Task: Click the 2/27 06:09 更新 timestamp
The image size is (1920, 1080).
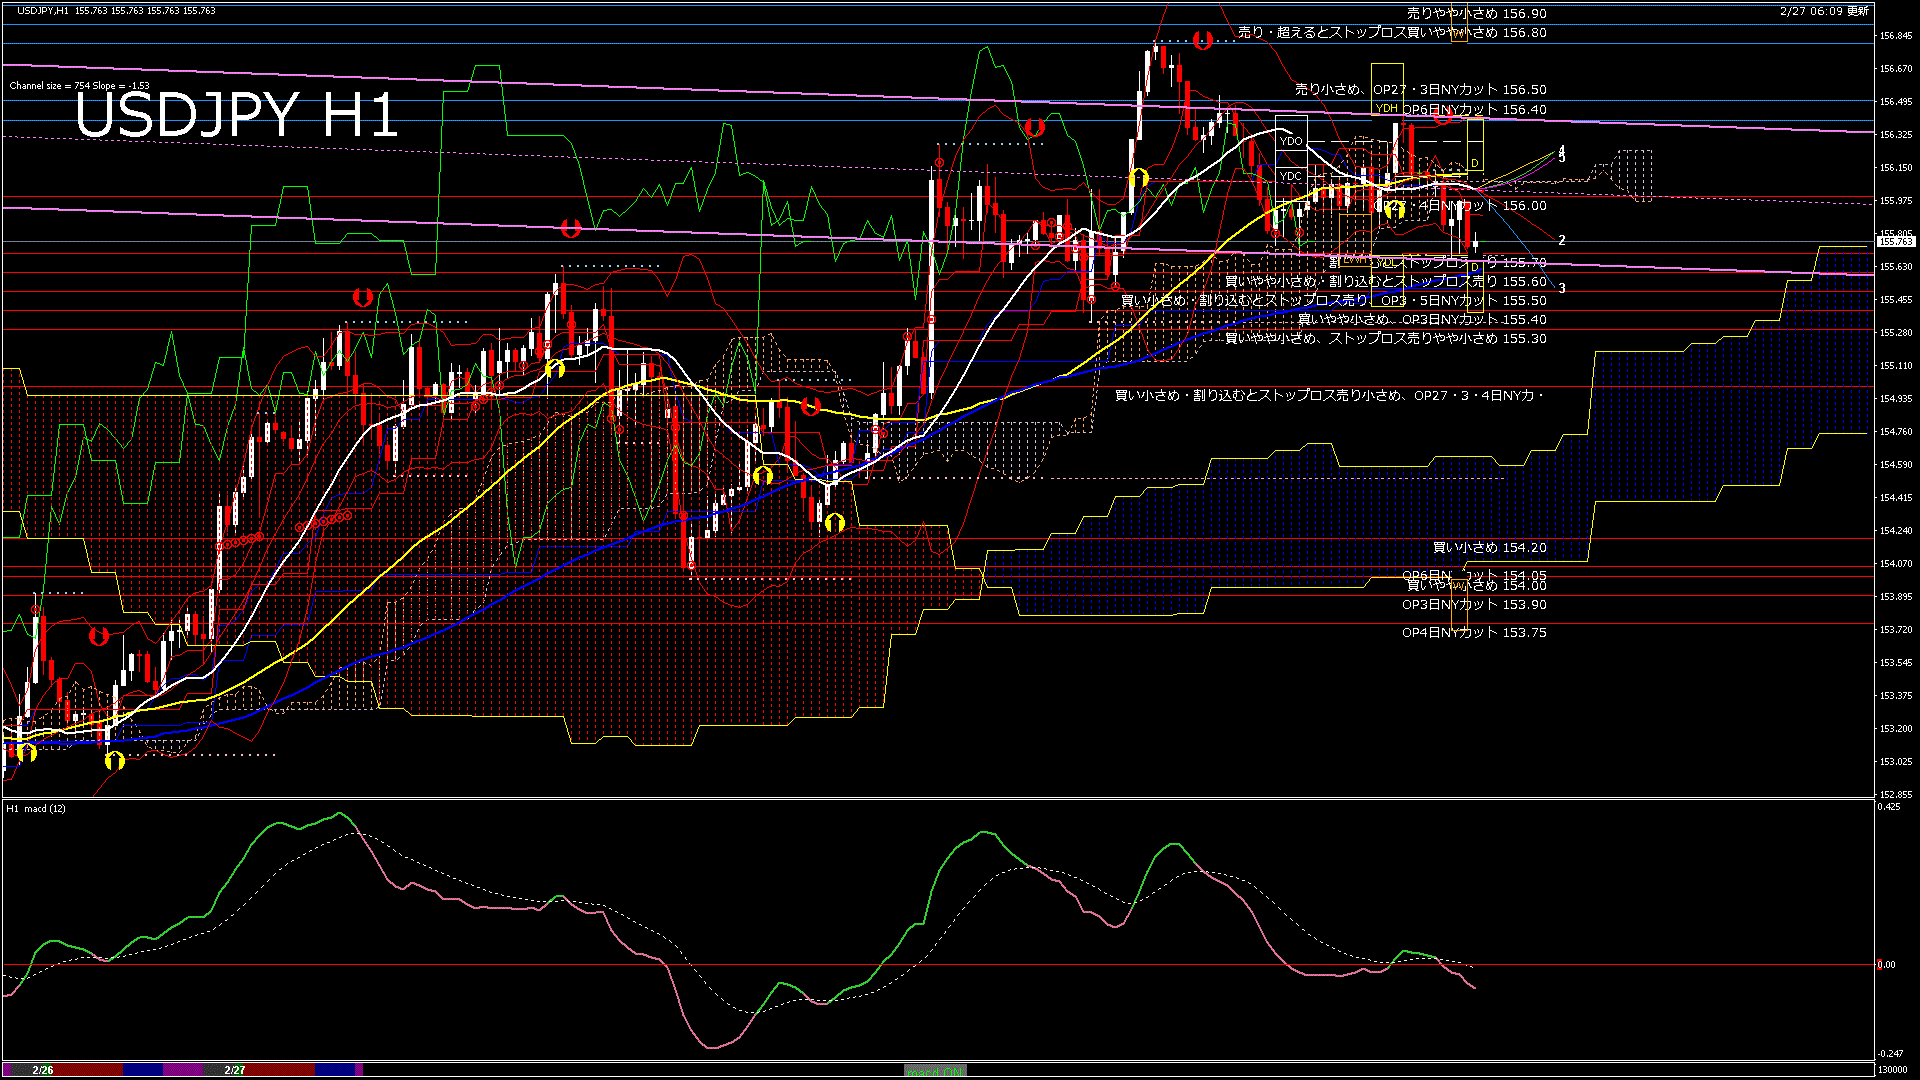Action: click(x=1824, y=11)
